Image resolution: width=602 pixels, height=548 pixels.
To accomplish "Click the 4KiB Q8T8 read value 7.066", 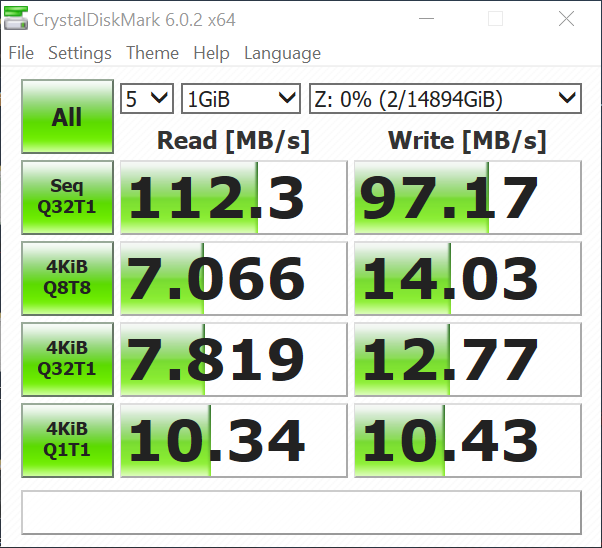I will click(234, 278).
